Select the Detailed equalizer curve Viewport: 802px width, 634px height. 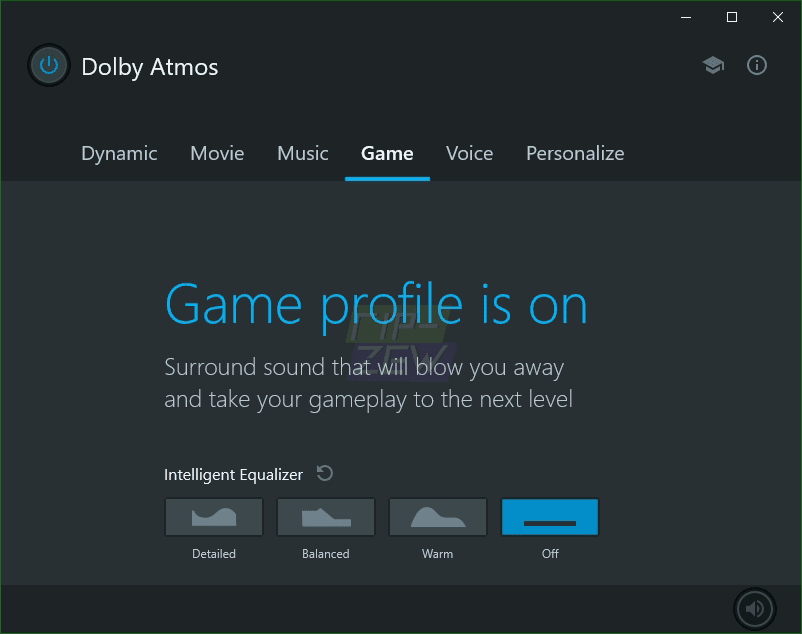click(x=213, y=516)
